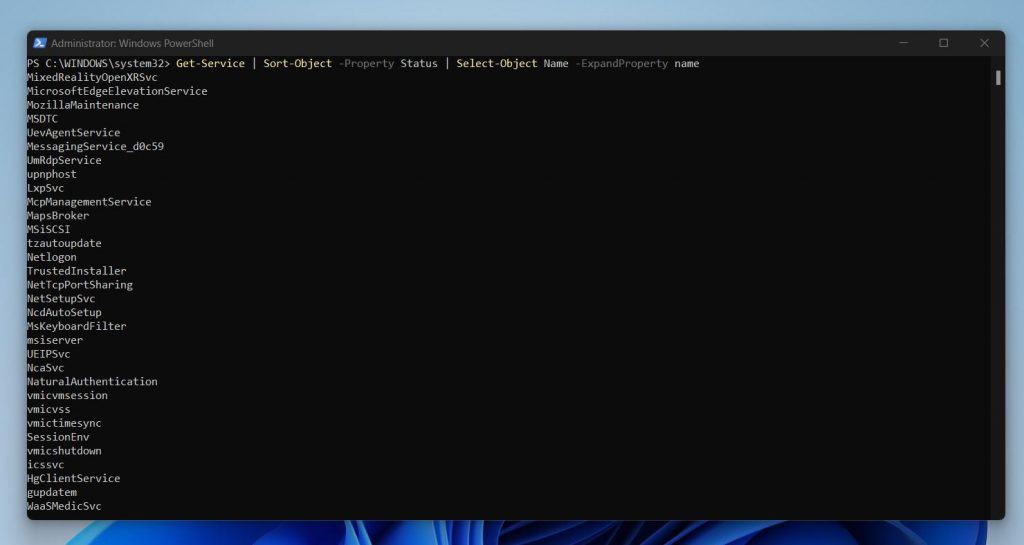Screen dimensions: 1024x545
Task: Click the 'Administrator: Windows PowerShell' title text
Action: click(x=132, y=43)
